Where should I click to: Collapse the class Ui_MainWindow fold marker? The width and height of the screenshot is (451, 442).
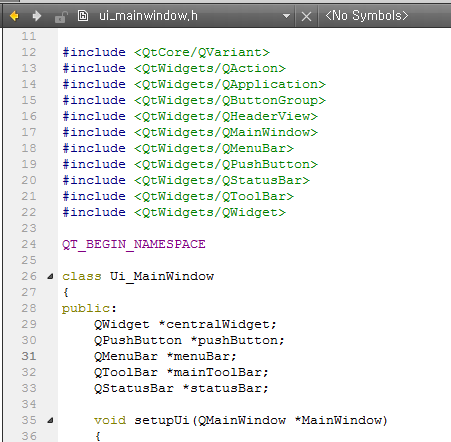coord(50,276)
